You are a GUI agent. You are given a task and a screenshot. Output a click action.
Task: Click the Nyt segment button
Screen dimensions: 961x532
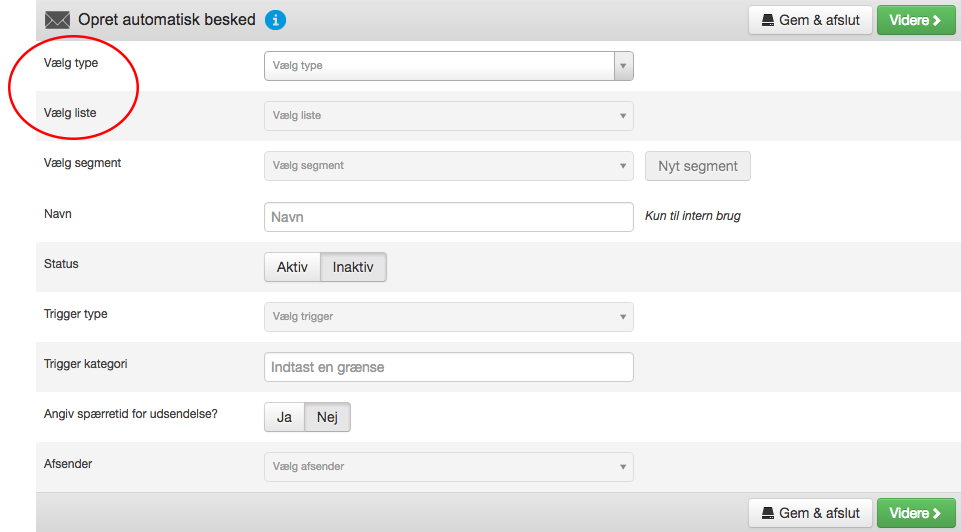pos(697,166)
